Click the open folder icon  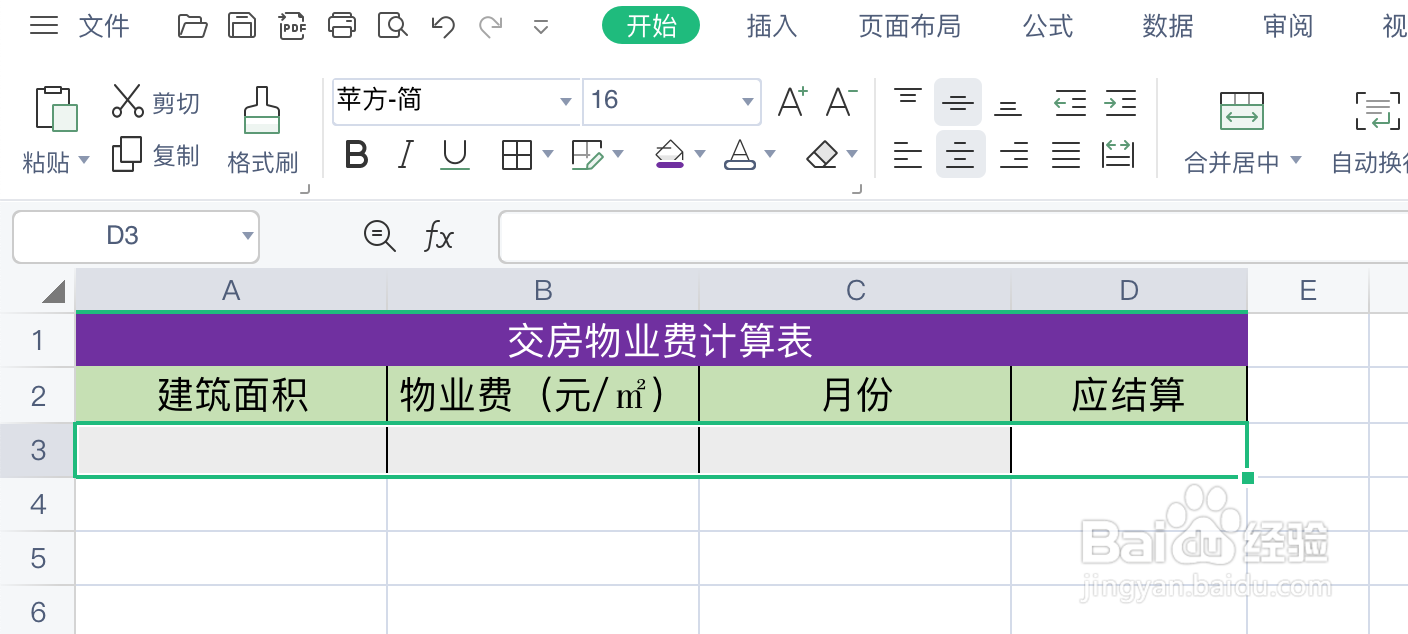[x=192, y=26]
